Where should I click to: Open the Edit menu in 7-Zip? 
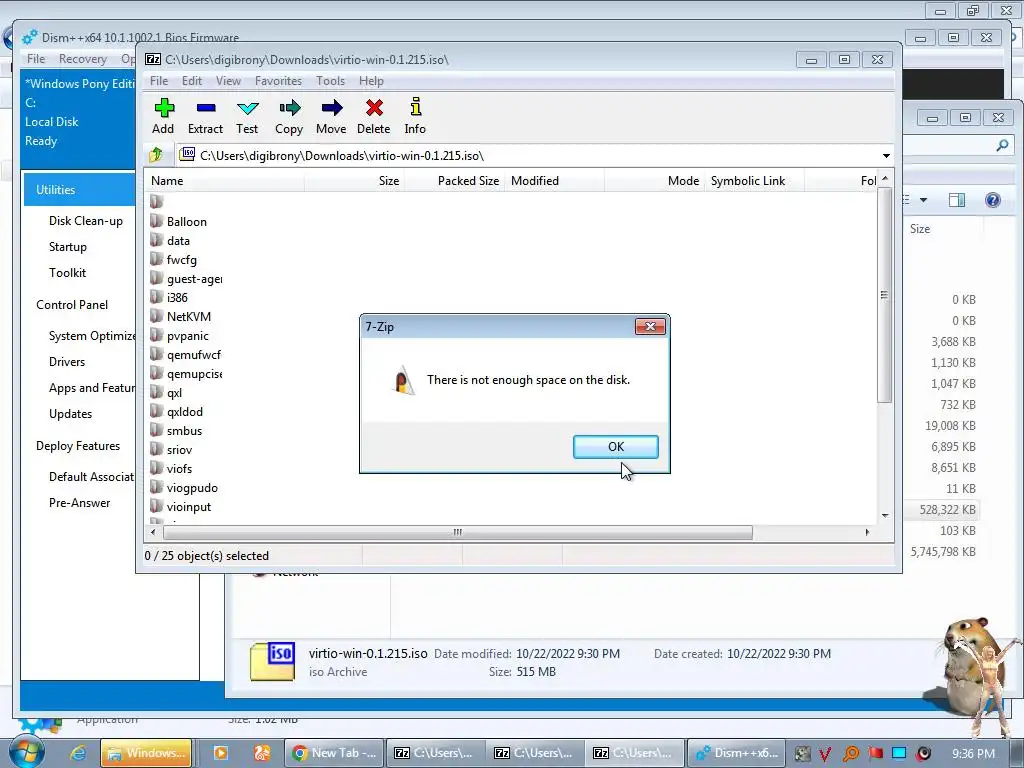point(191,81)
